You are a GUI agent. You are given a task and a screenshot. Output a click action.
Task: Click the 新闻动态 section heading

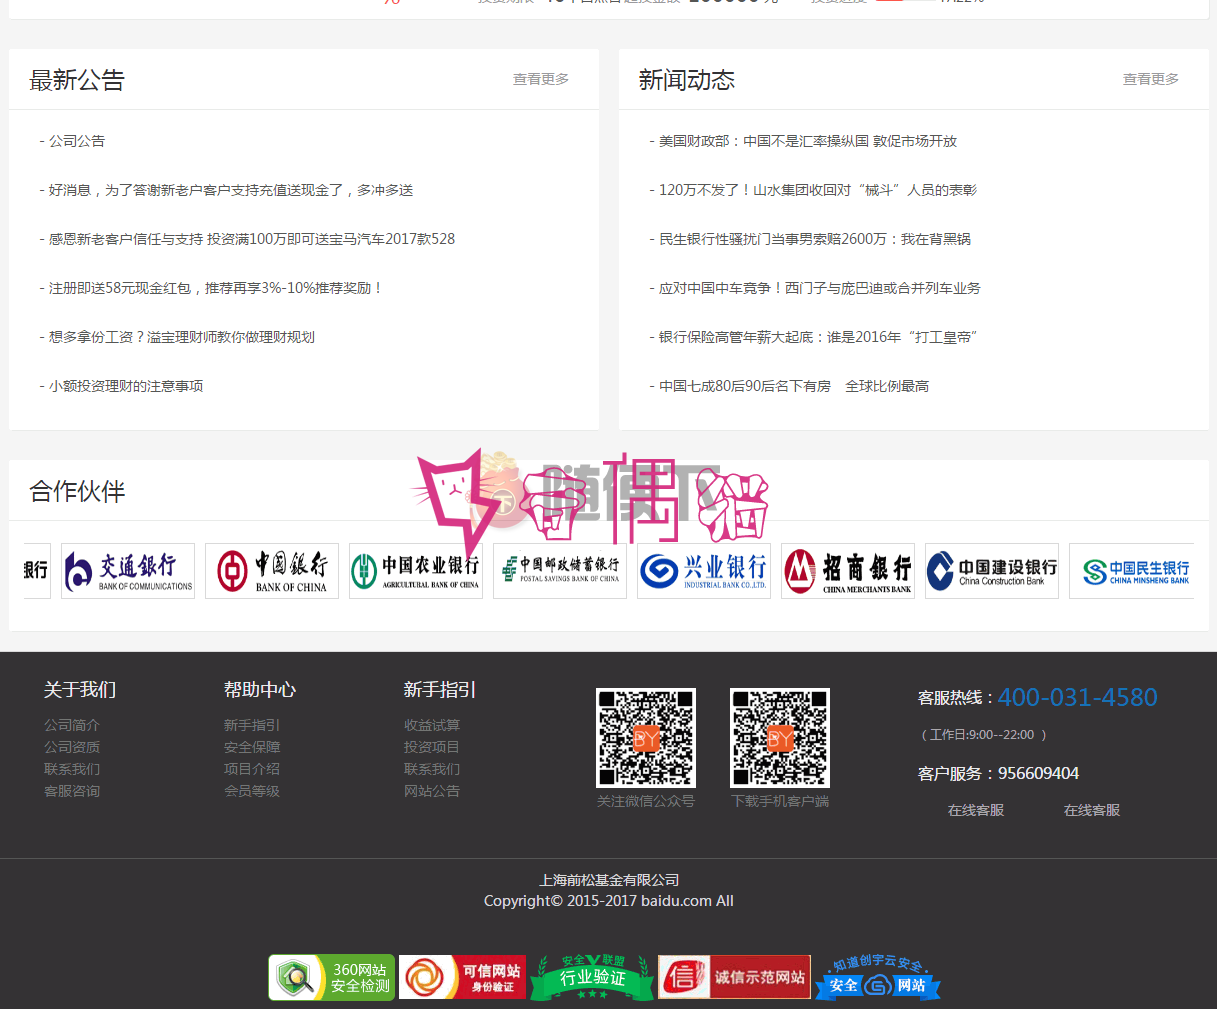click(687, 80)
